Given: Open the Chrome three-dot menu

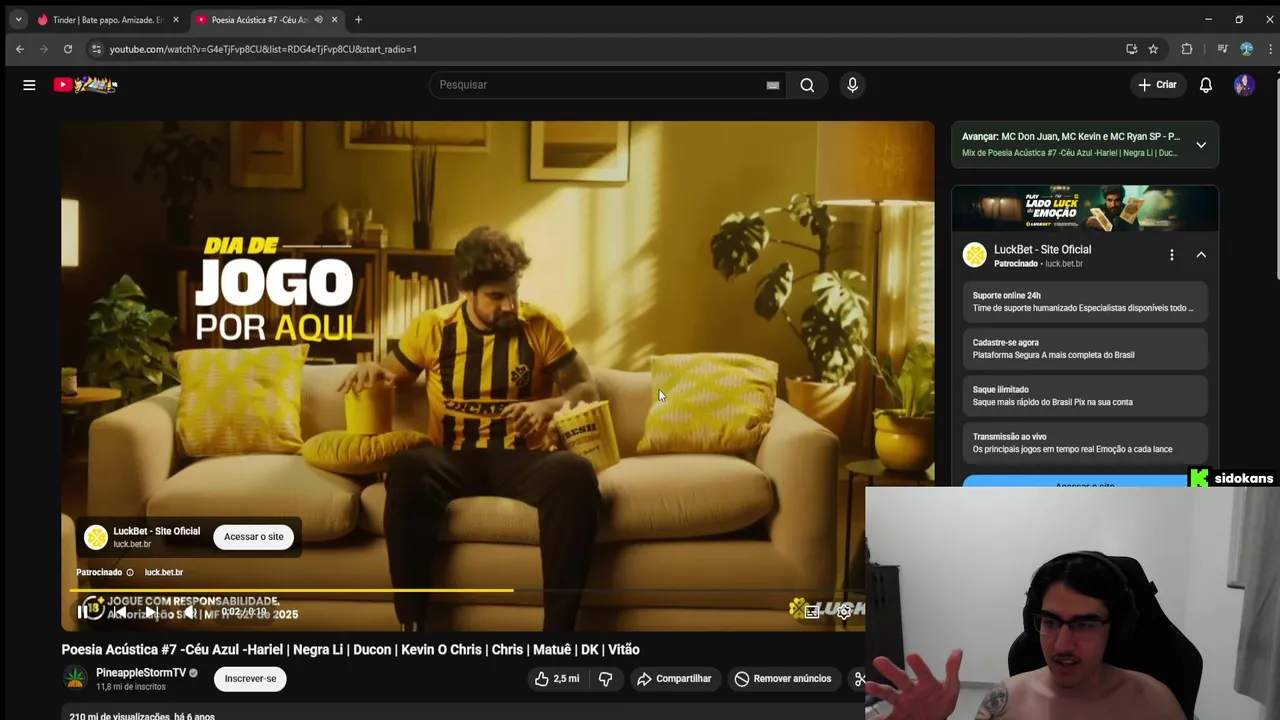Looking at the screenshot, I should (1270, 49).
